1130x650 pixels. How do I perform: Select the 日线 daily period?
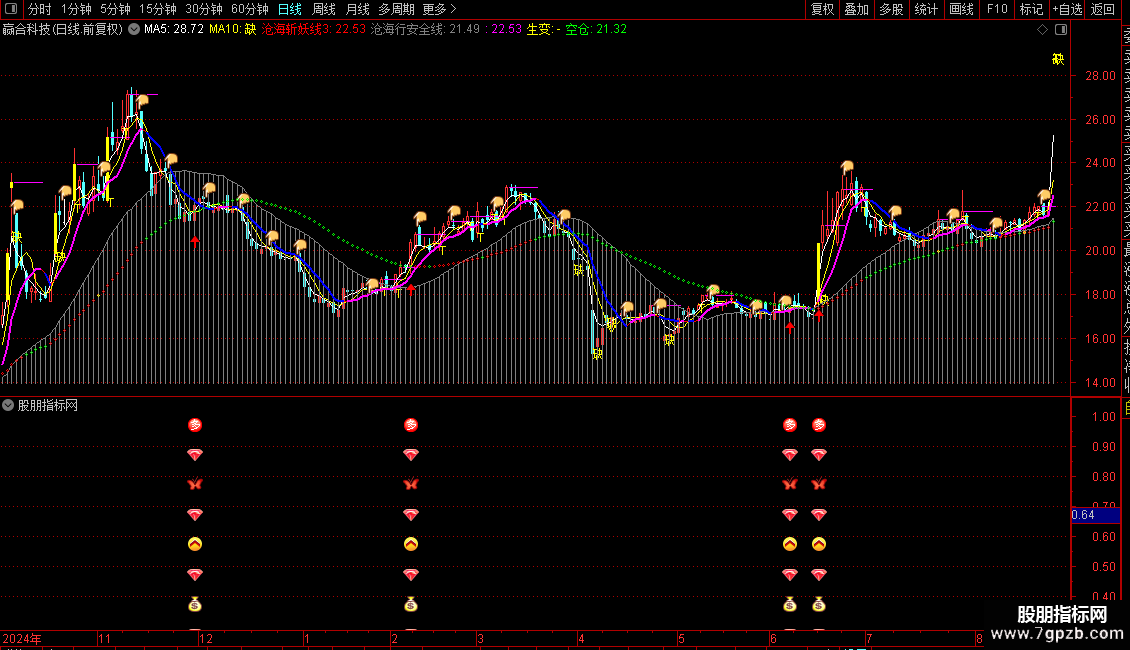pos(289,9)
